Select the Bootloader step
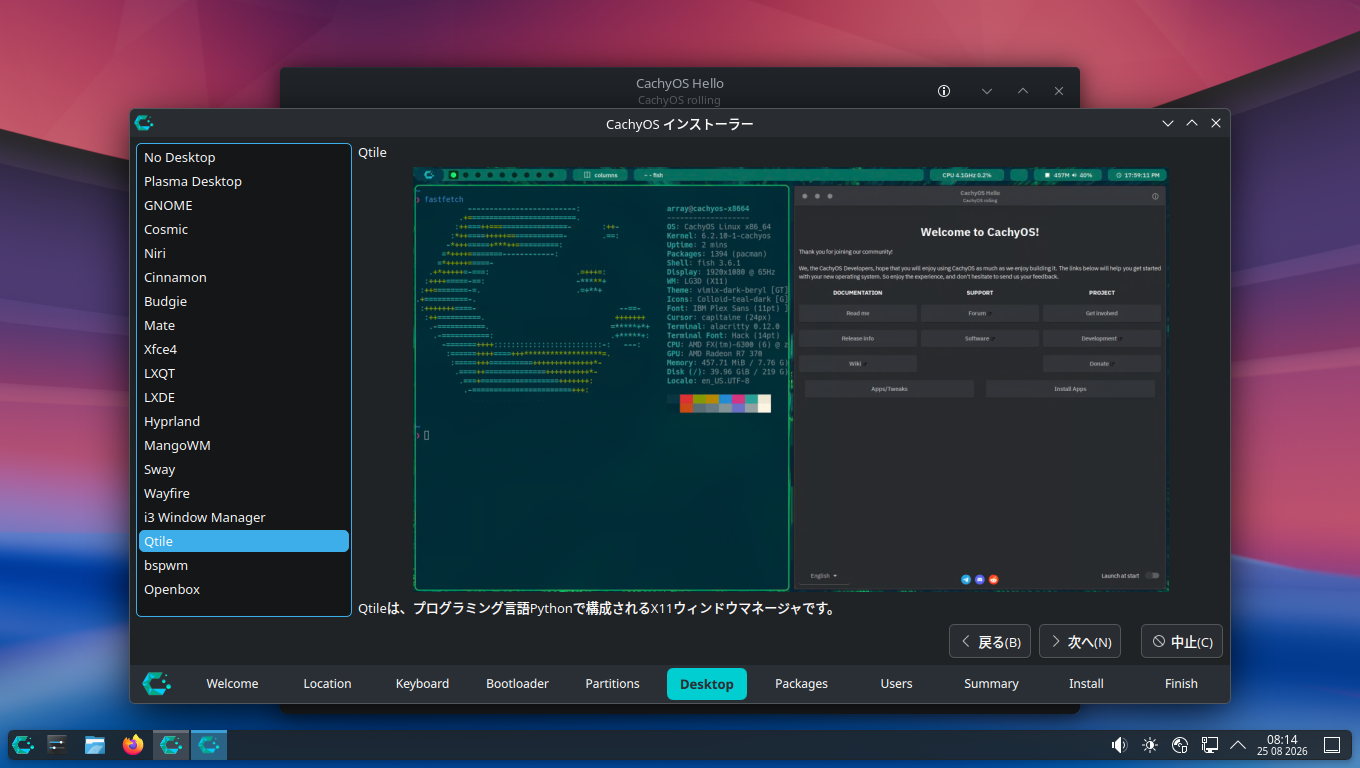This screenshot has width=1360, height=768. click(517, 684)
